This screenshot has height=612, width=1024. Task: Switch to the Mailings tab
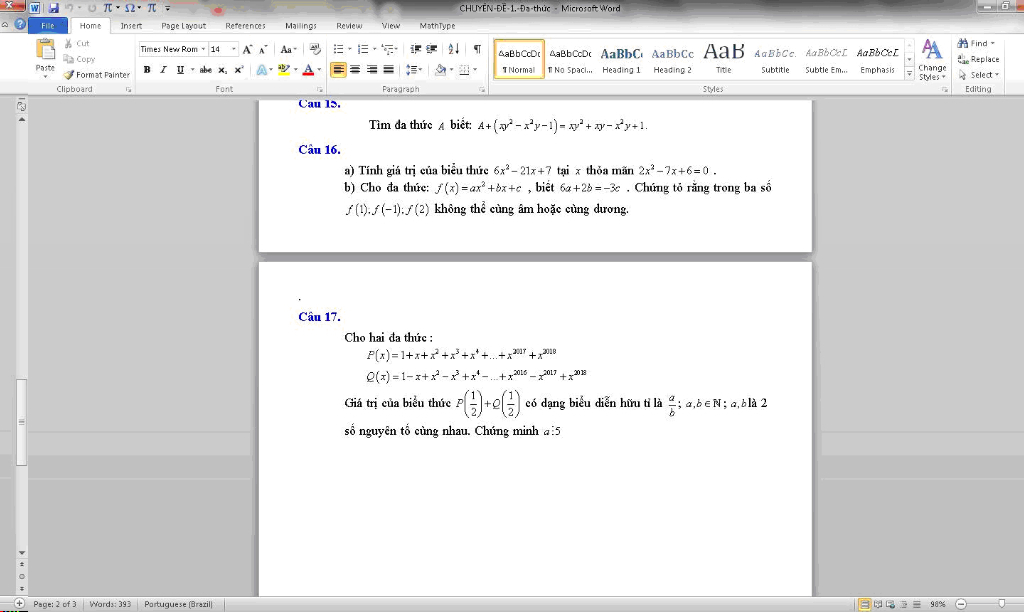click(300, 25)
